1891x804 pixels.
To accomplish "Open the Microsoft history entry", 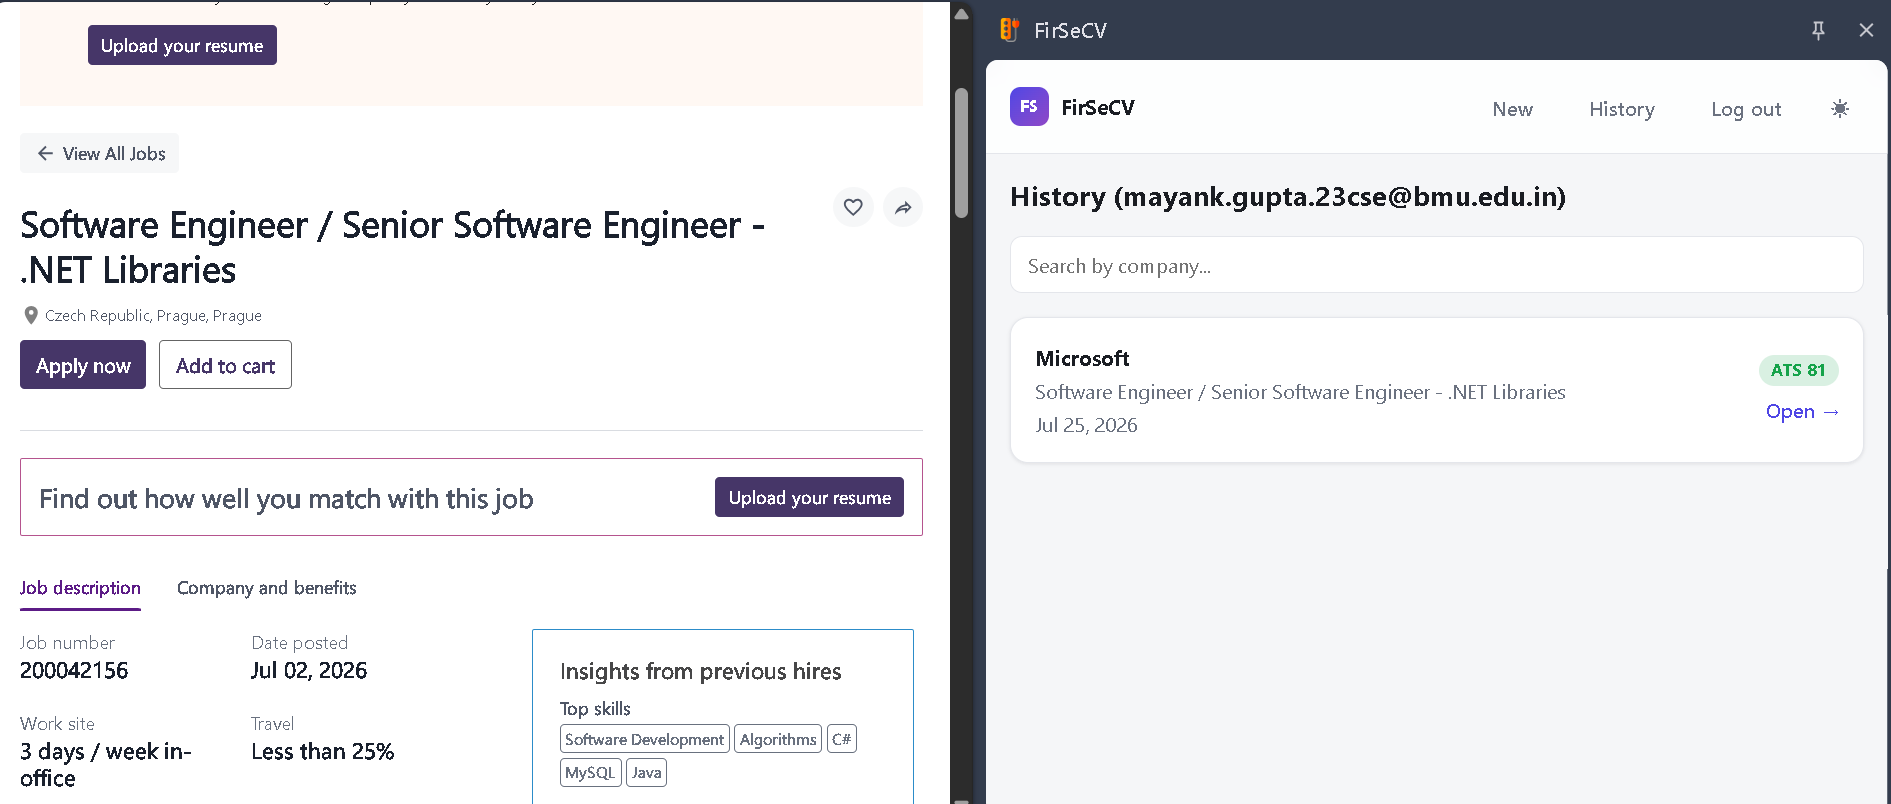I will coord(1802,411).
